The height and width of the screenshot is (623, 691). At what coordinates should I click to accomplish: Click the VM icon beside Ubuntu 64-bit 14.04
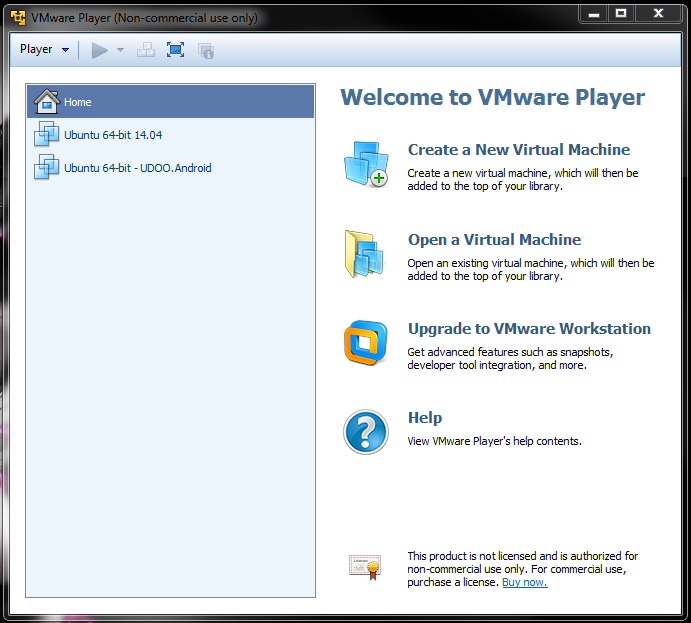(46, 134)
